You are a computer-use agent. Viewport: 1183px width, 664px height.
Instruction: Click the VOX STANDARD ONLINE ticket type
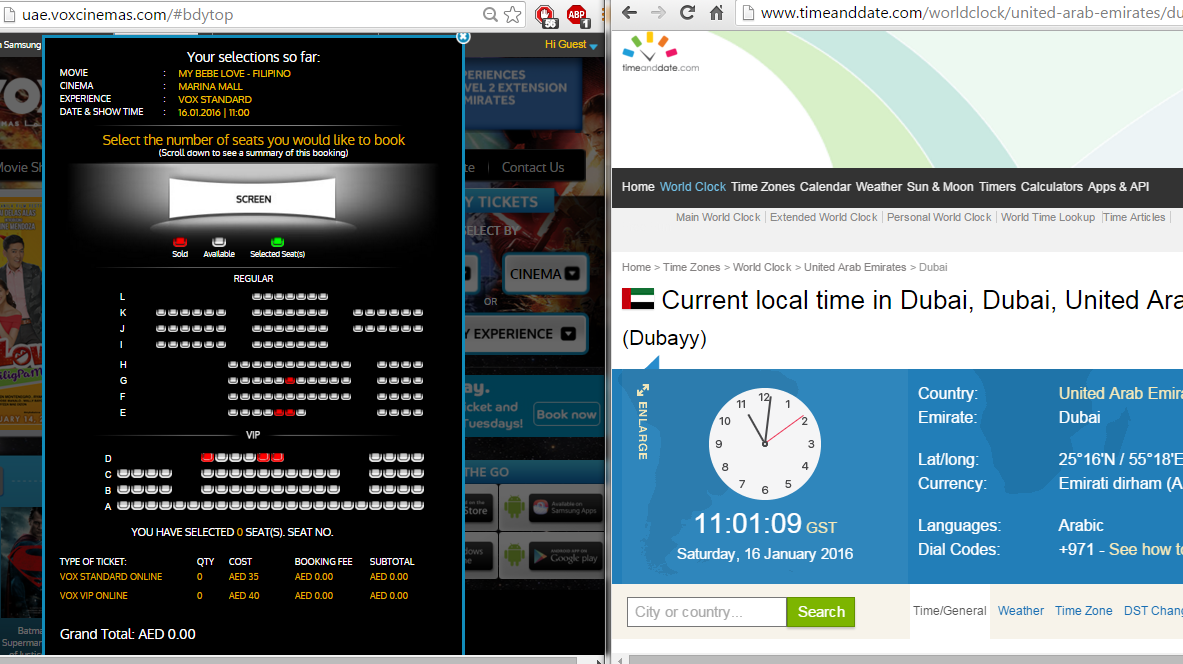111,576
